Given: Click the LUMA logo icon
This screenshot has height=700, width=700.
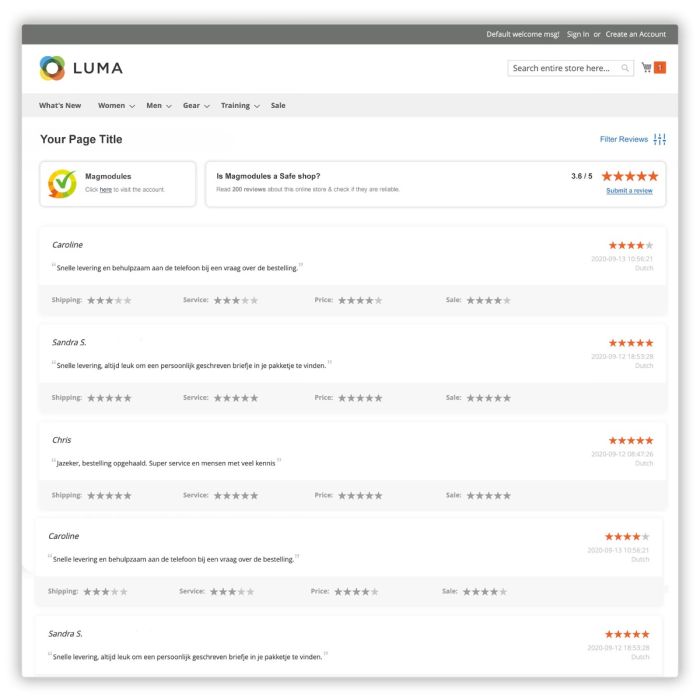Looking at the screenshot, I should [x=52, y=68].
